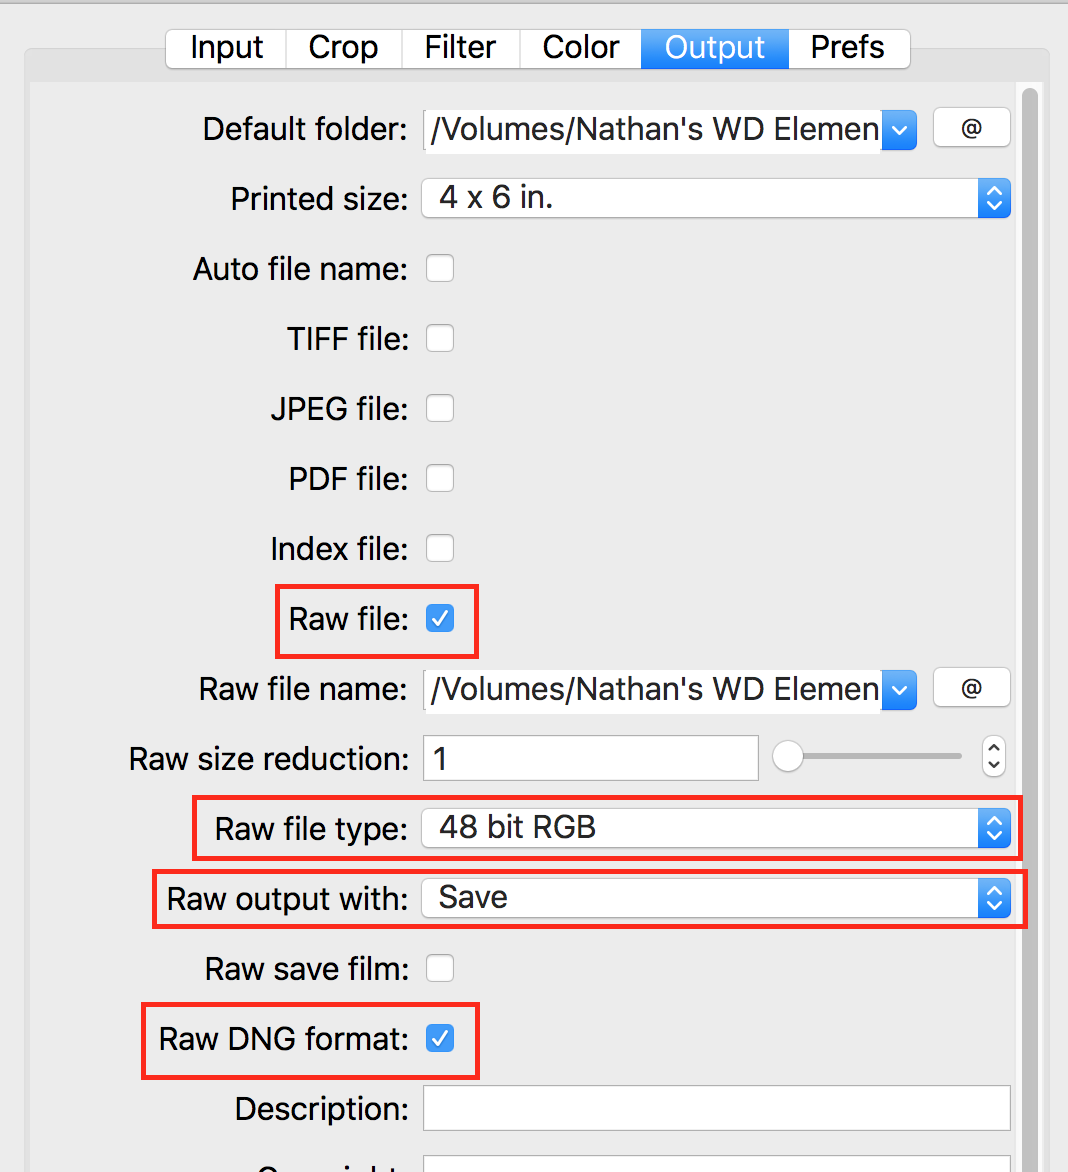Tick the Raw save film checkbox
This screenshot has width=1068, height=1172.
[439, 968]
